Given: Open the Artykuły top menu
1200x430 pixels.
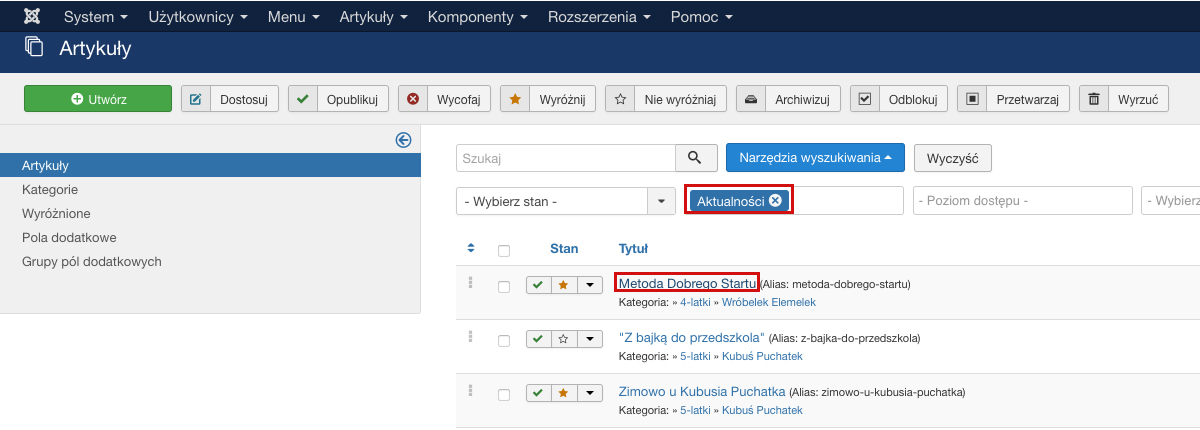Looking at the screenshot, I should pyautogui.click(x=373, y=17).
